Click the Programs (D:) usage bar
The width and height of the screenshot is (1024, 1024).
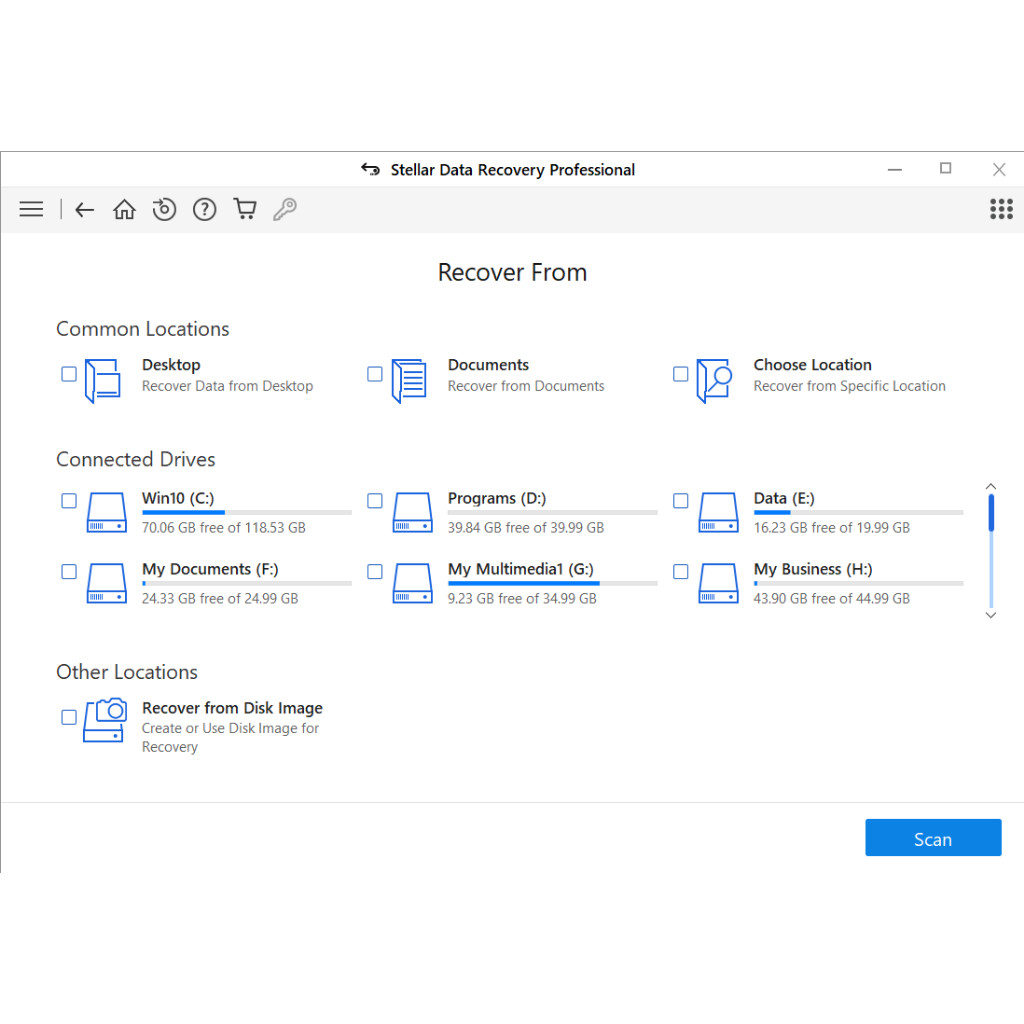coord(552,513)
